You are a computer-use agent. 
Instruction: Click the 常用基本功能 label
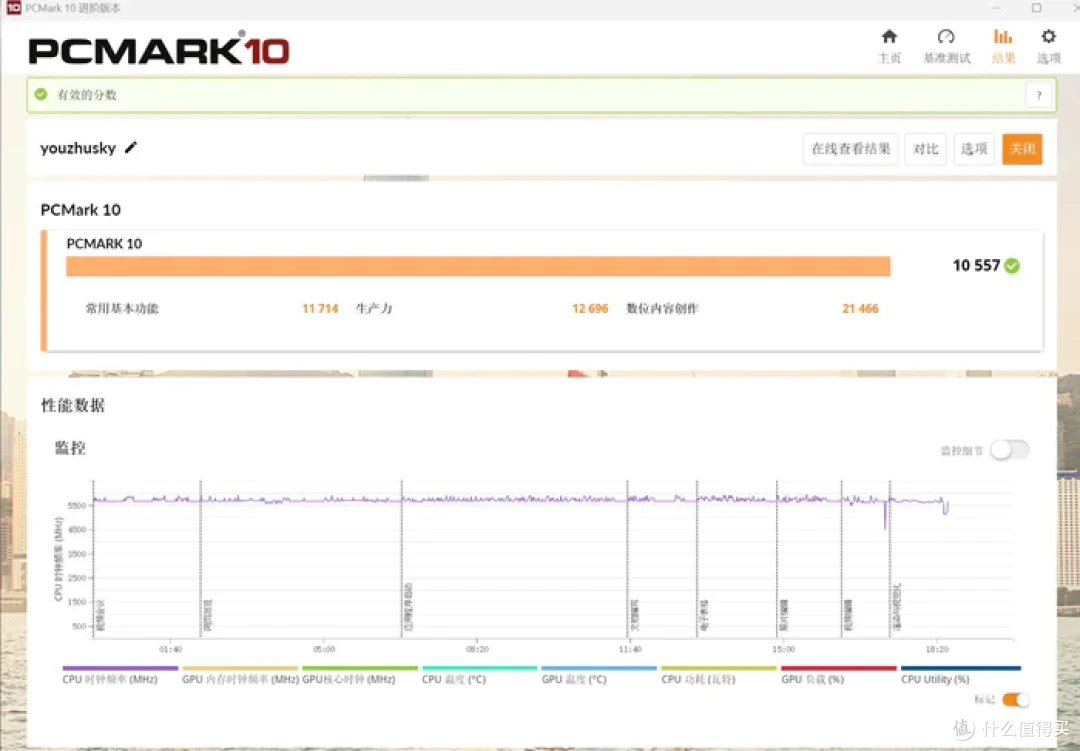(x=122, y=309)
